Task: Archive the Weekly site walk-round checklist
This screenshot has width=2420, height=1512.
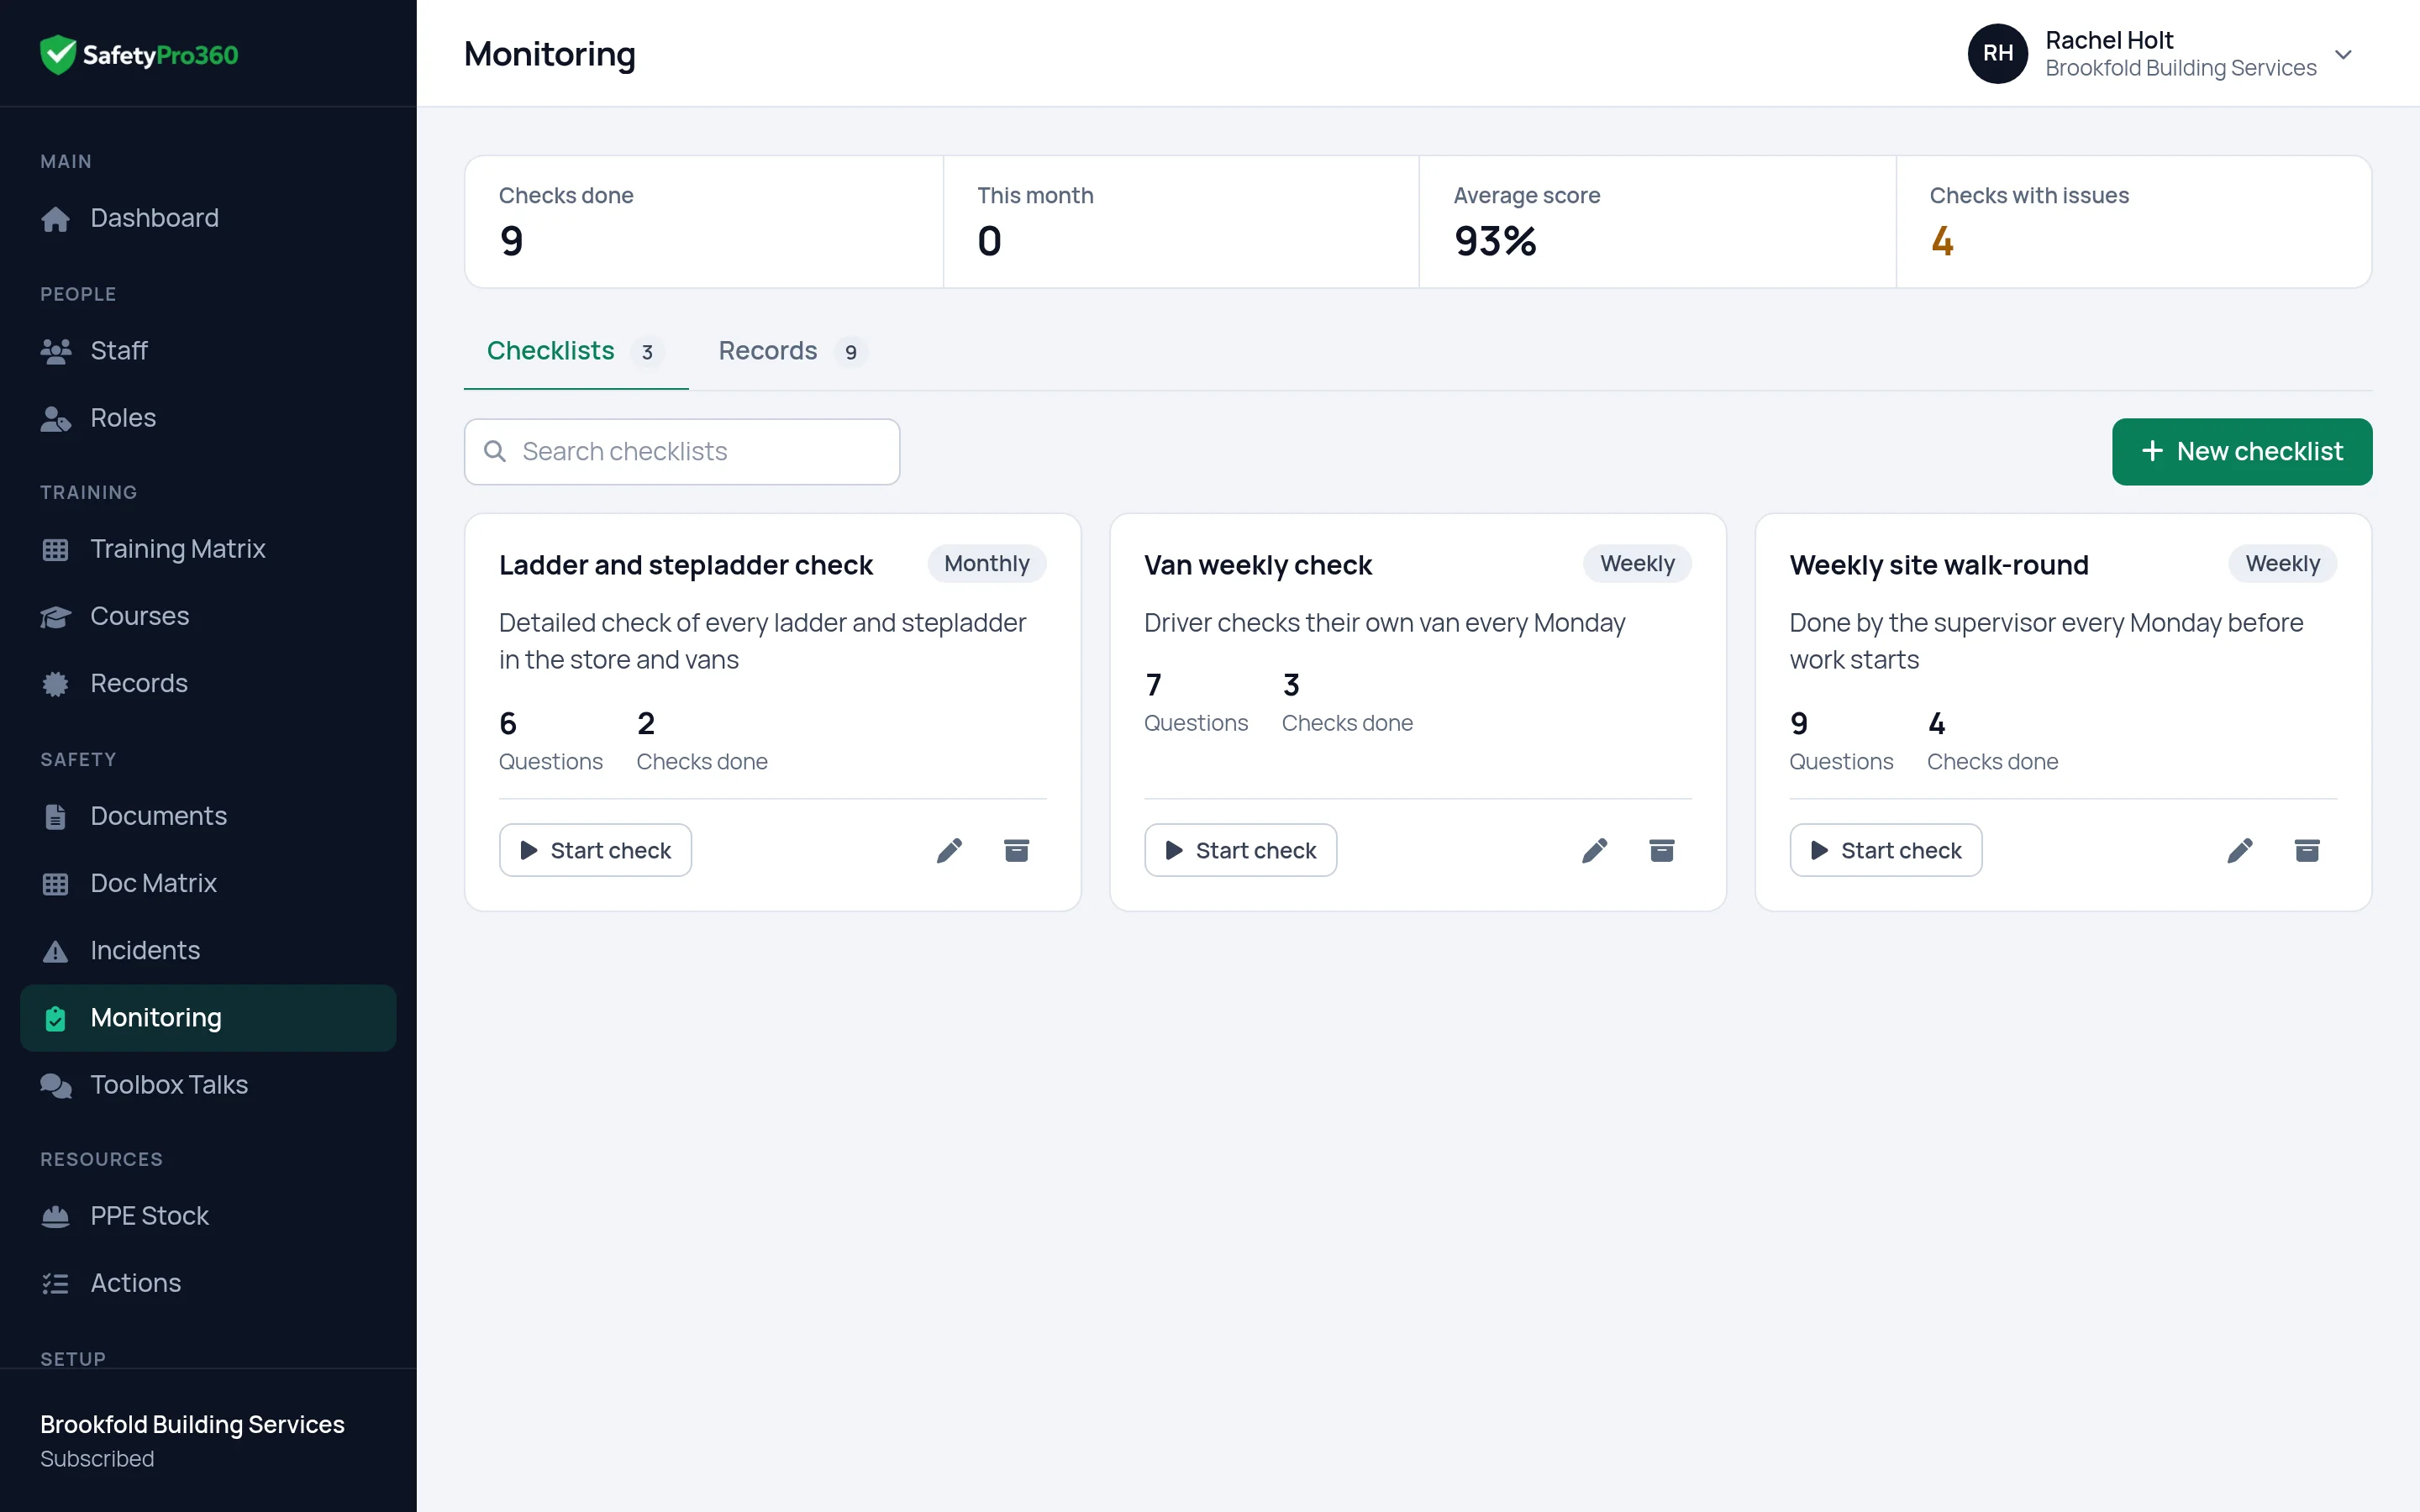Action: click(2306, 850)
